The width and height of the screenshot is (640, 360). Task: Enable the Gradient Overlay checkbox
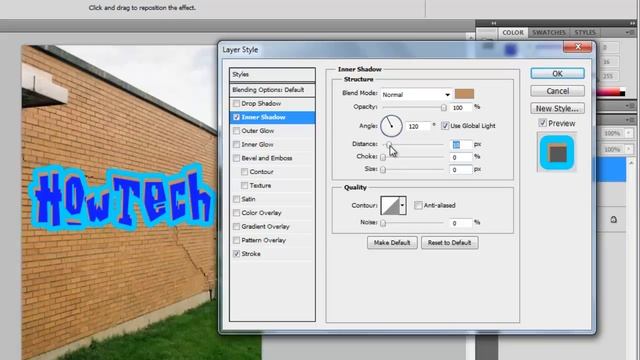coord(236,227)
